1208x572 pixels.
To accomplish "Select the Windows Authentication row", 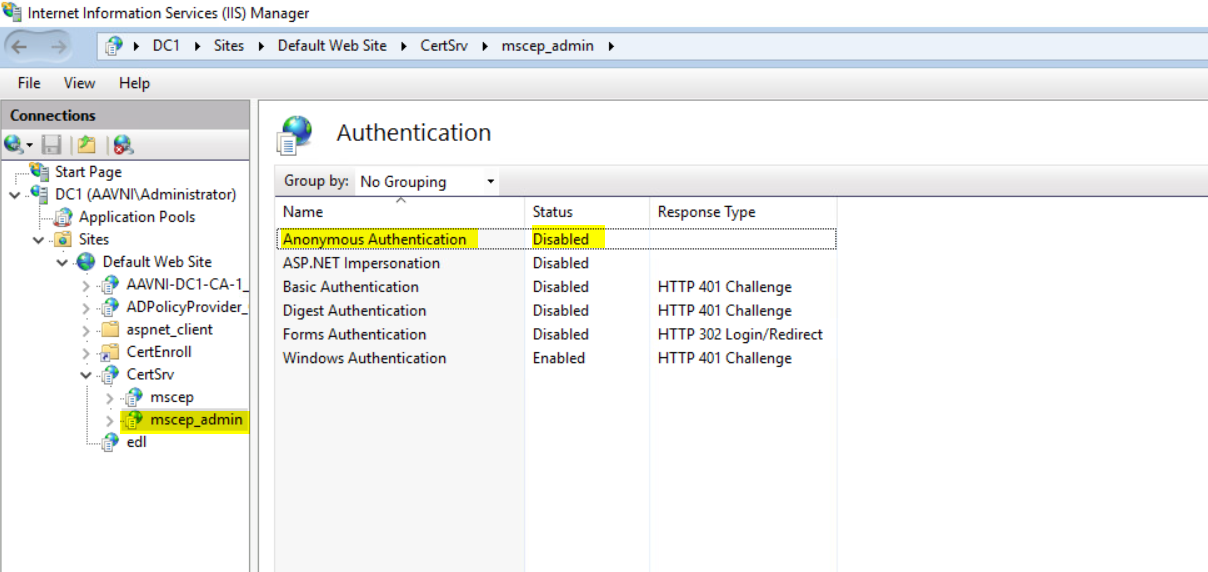I will point(364,358).
